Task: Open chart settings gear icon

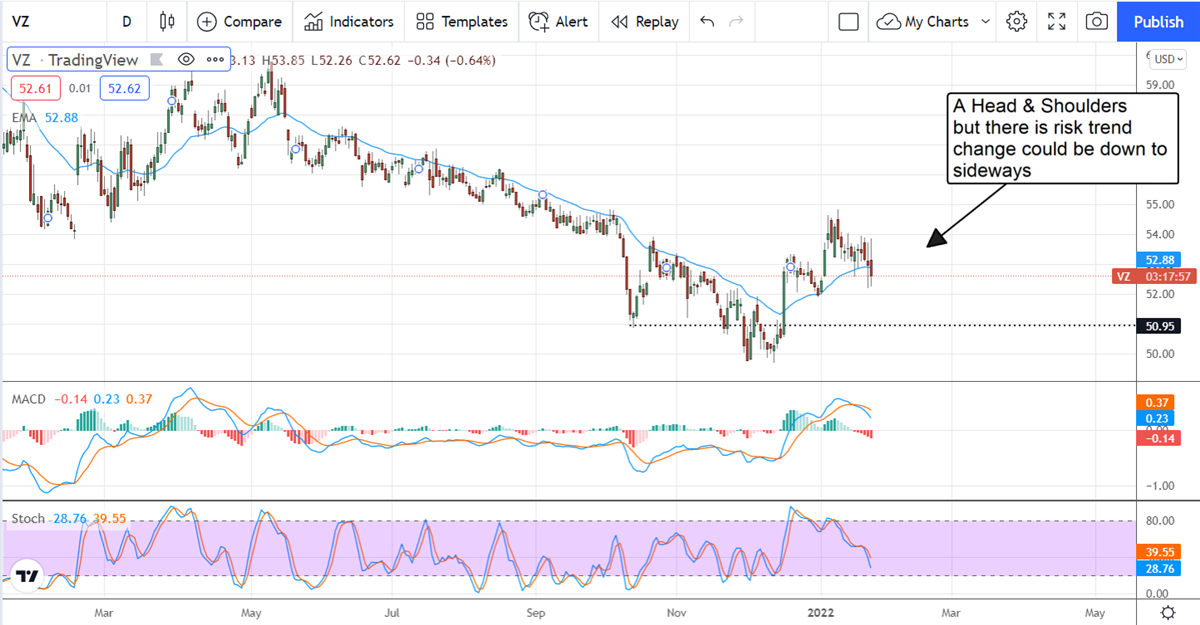Action: click(1017, 21)
